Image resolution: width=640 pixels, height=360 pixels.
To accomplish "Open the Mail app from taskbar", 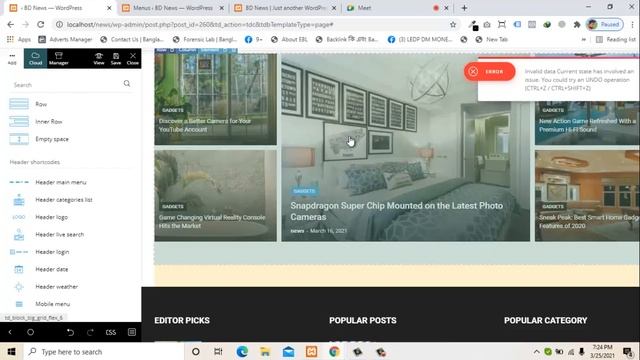I will 288,351.
